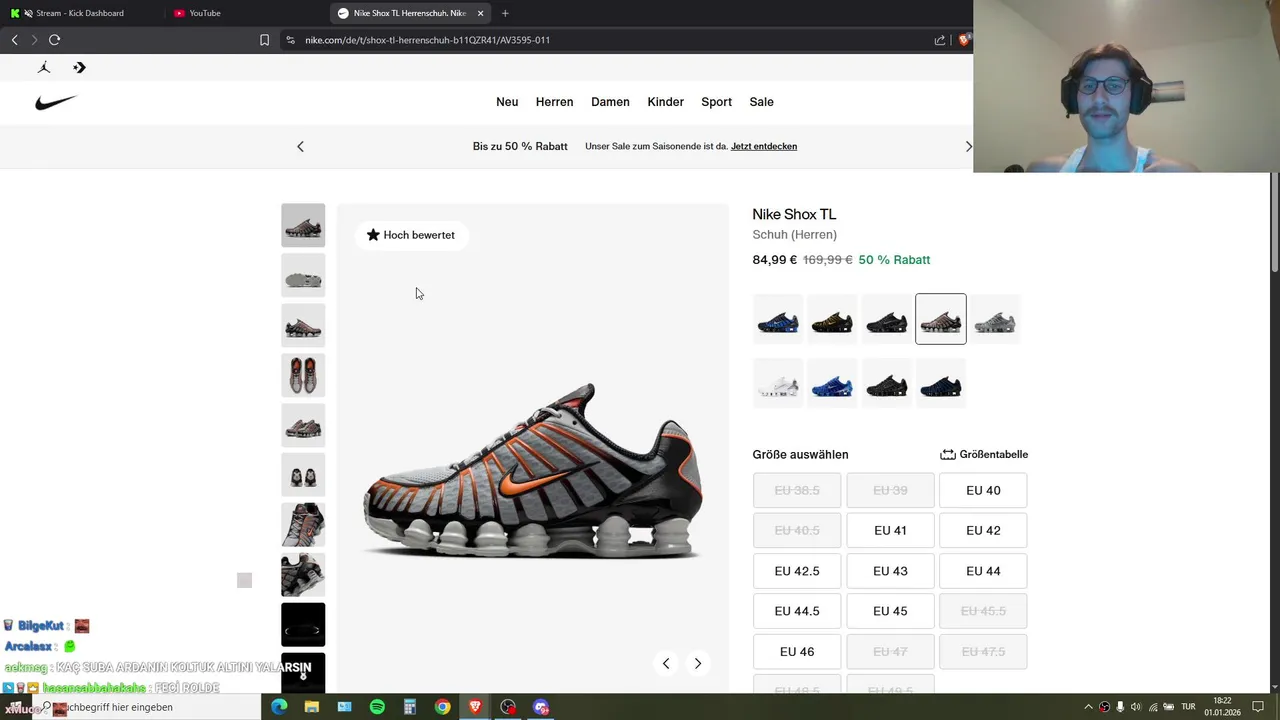Click the share icon in address bar
Image resolution: width=1280 pixels, height=720 pixels.
[940, 40]
